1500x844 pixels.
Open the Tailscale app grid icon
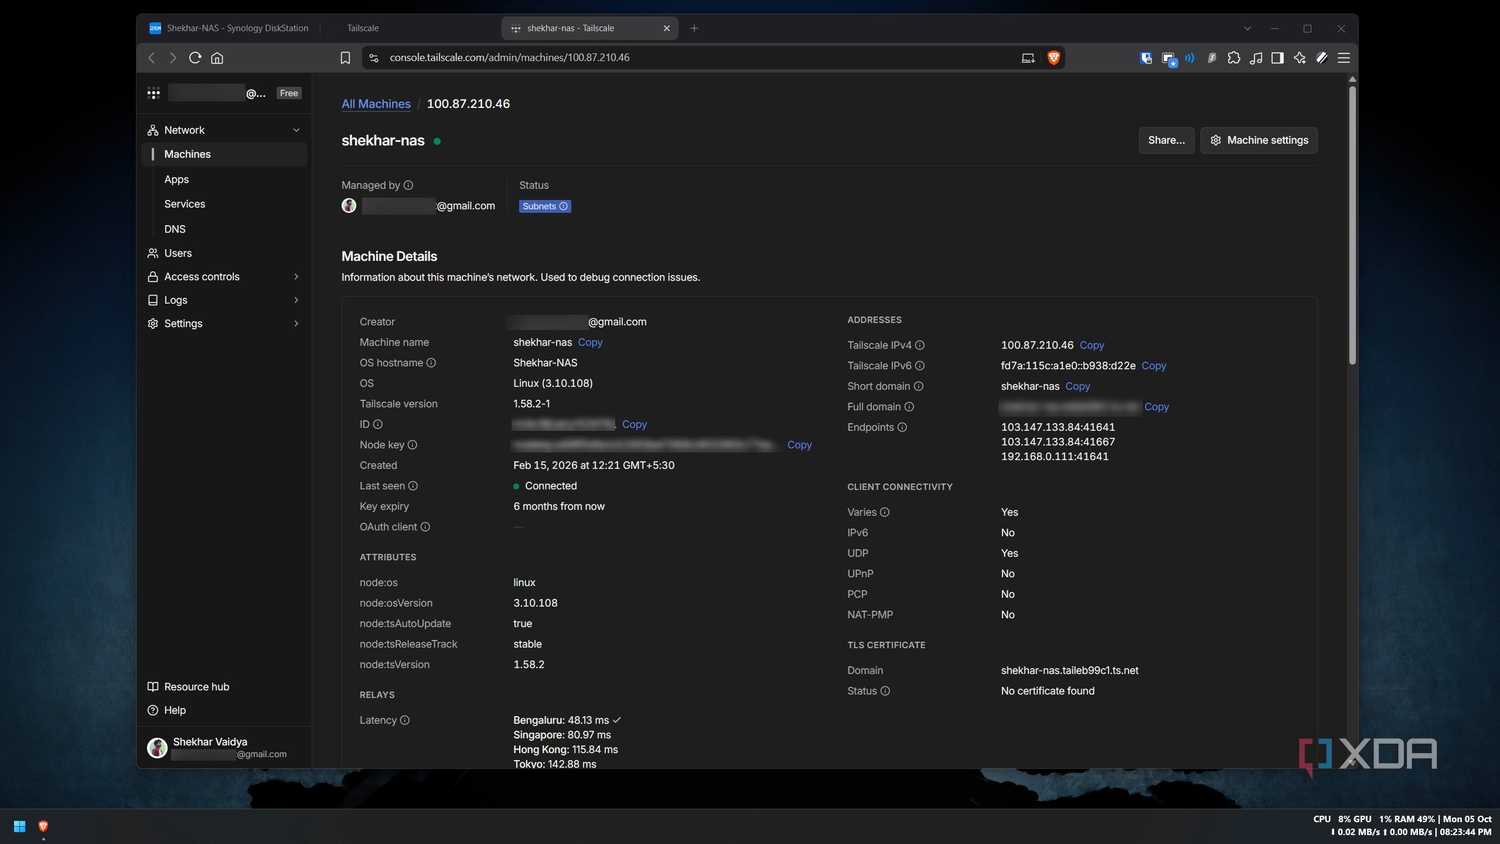pos(153,93)
